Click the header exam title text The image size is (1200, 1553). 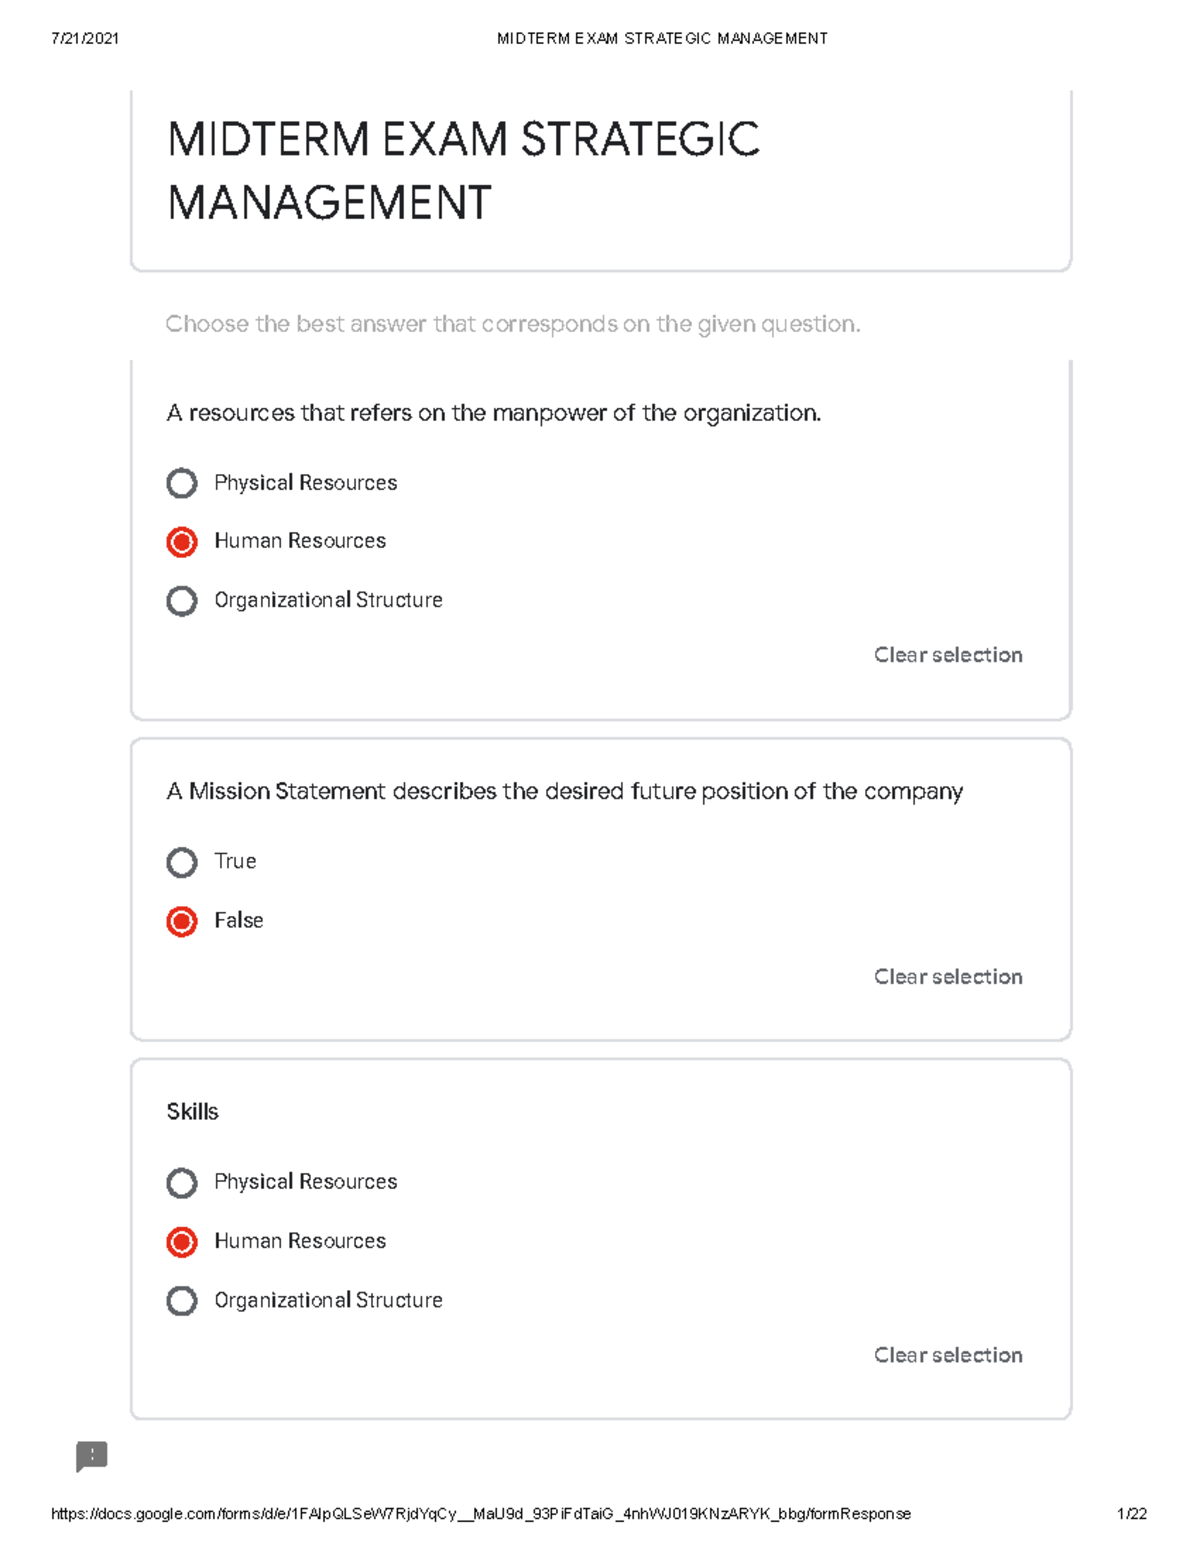[x=663, y=38]
